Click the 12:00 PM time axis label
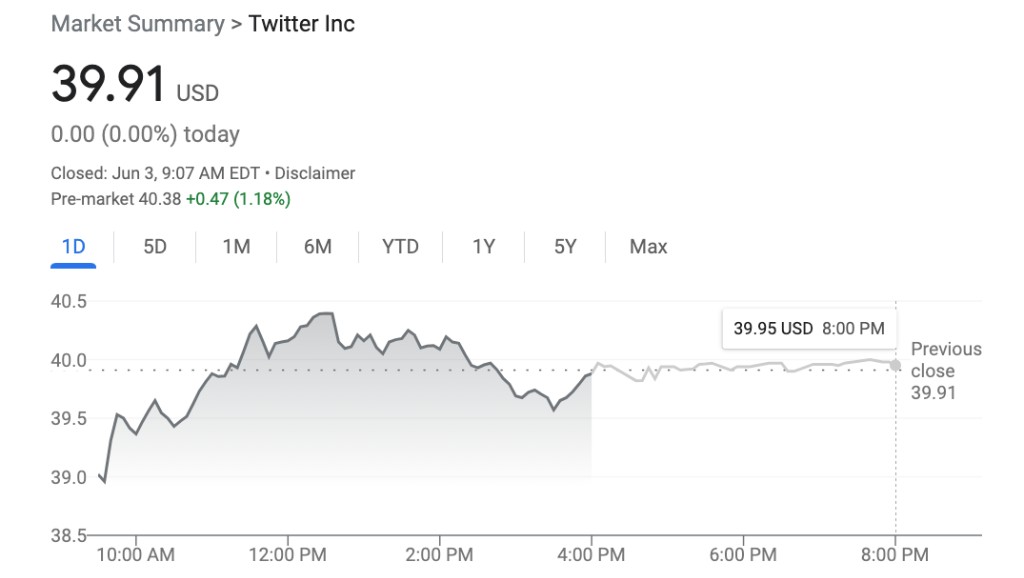This screenshot has width=1024, height=578. tap(287, 555)
